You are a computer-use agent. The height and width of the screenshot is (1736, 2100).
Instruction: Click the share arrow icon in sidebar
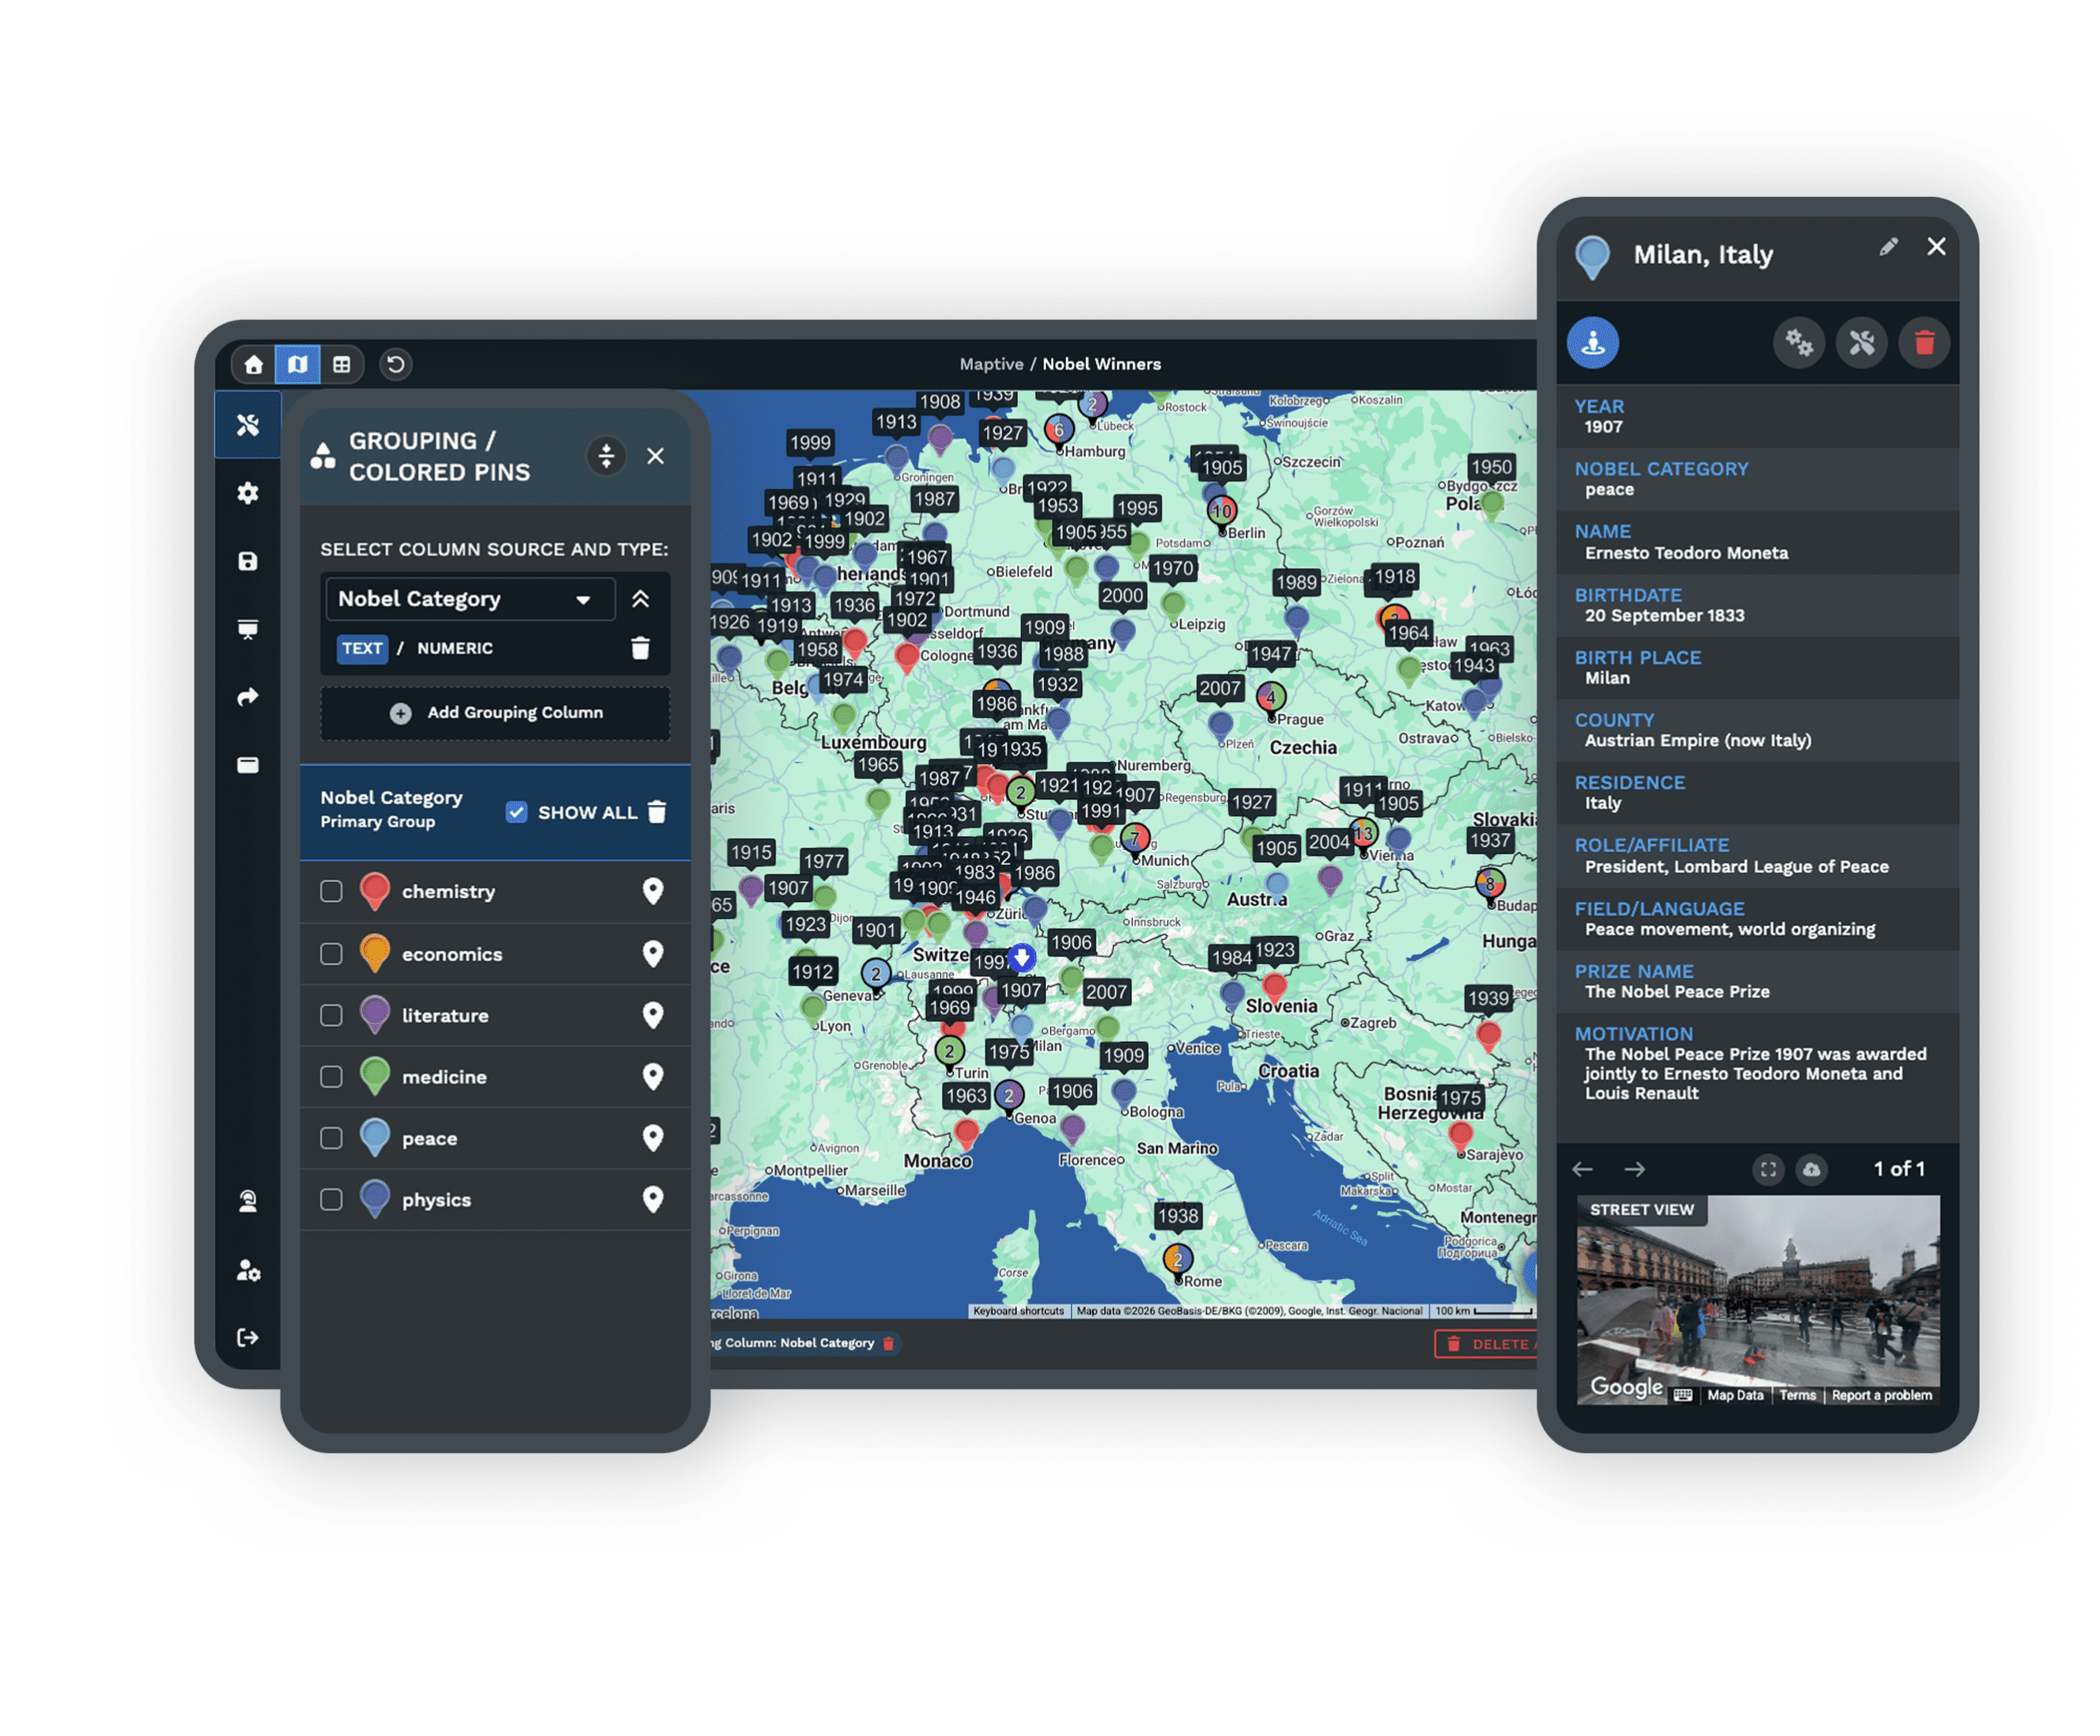click(248, 697)
